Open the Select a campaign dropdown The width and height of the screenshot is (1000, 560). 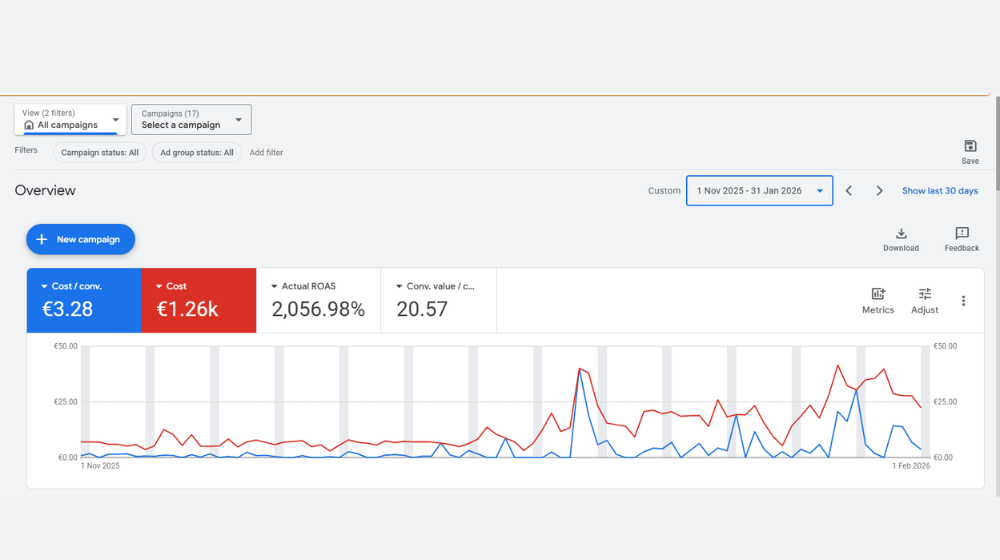tap(191, 119)
